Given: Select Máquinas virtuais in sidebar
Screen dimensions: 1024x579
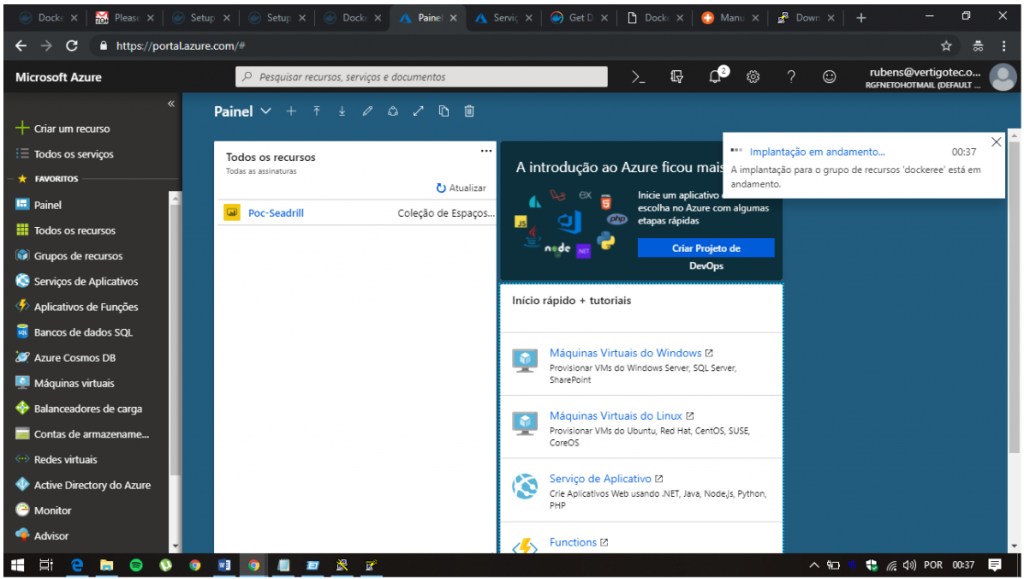Looking at the screenshot, I should click(x=74, y=383).
